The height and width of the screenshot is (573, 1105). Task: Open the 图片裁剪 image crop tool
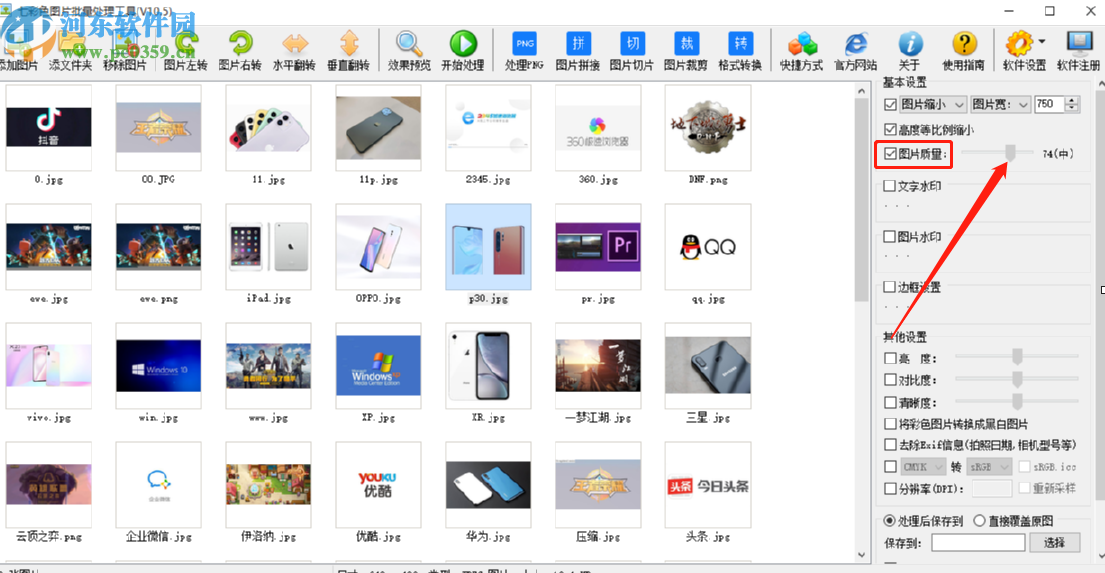tap(686, 51)
